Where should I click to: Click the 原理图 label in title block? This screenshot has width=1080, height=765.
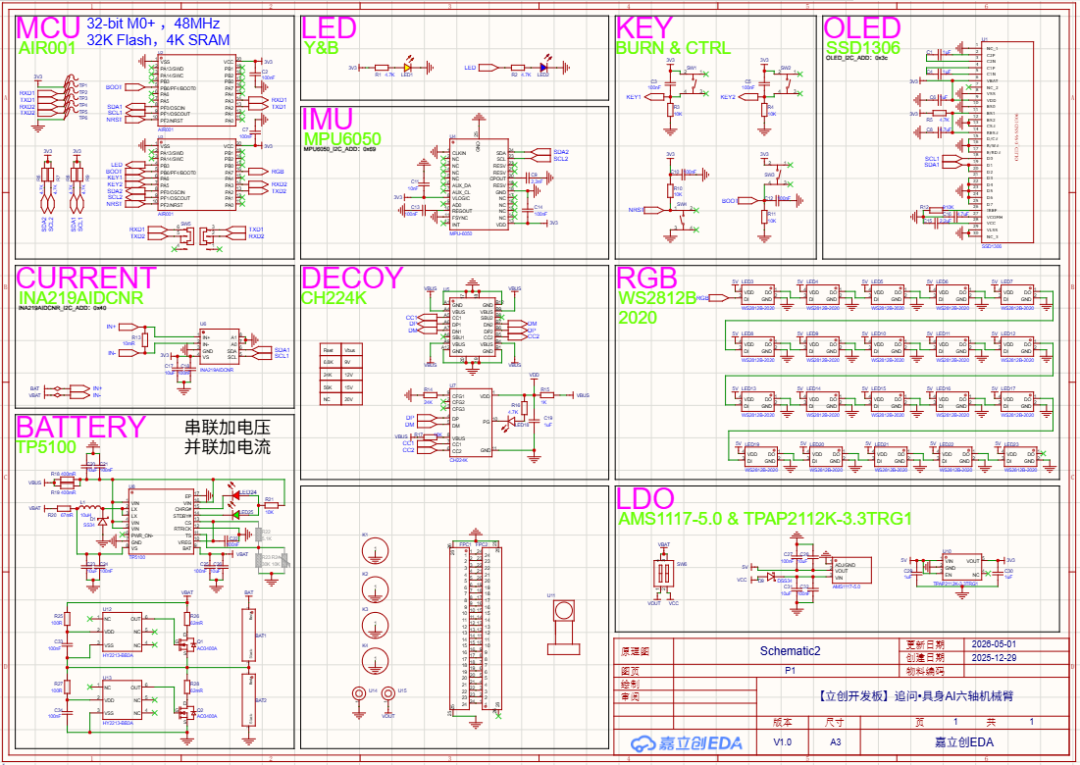(635, 651)
